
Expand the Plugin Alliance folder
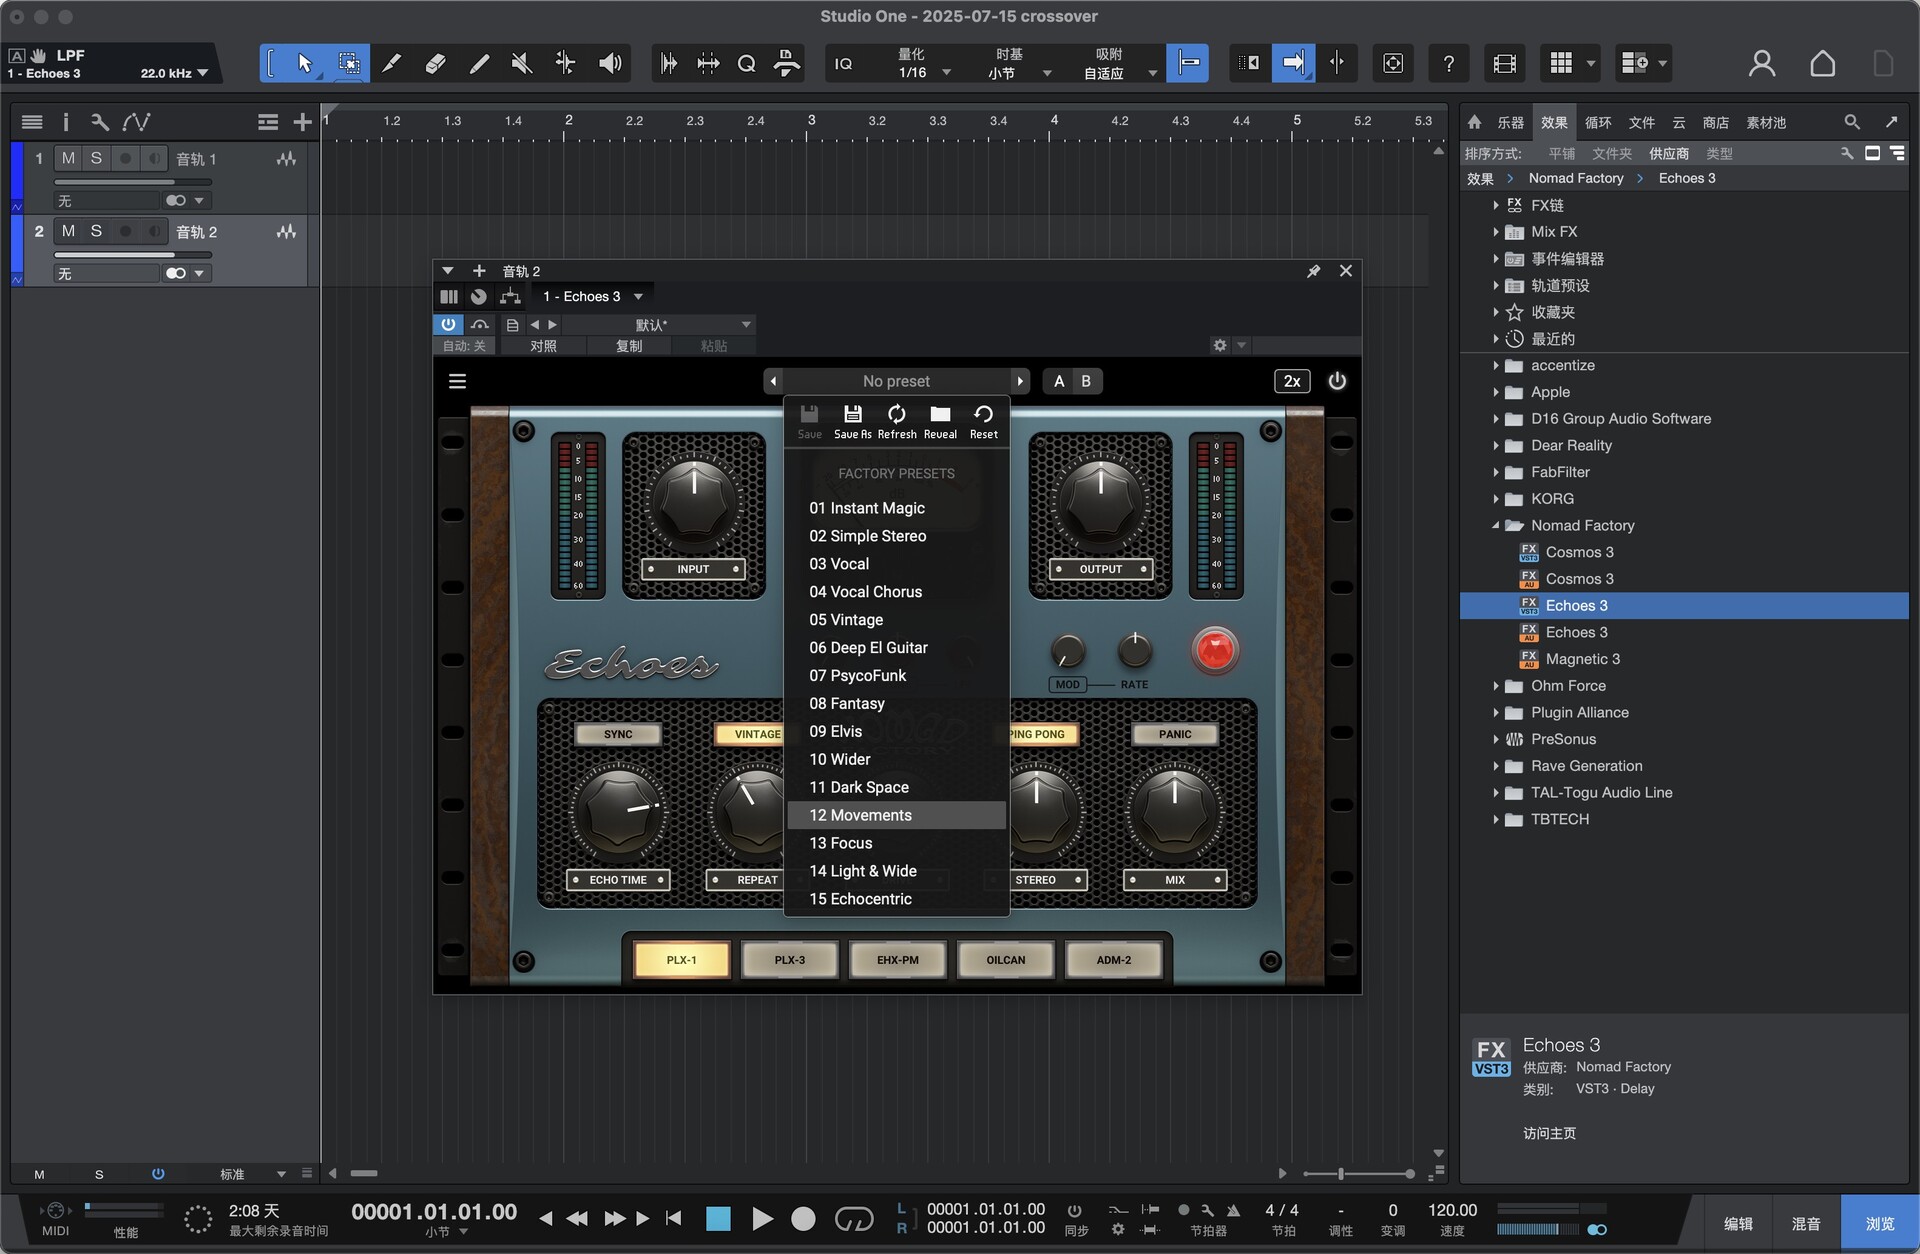[x=1496, y=713]
